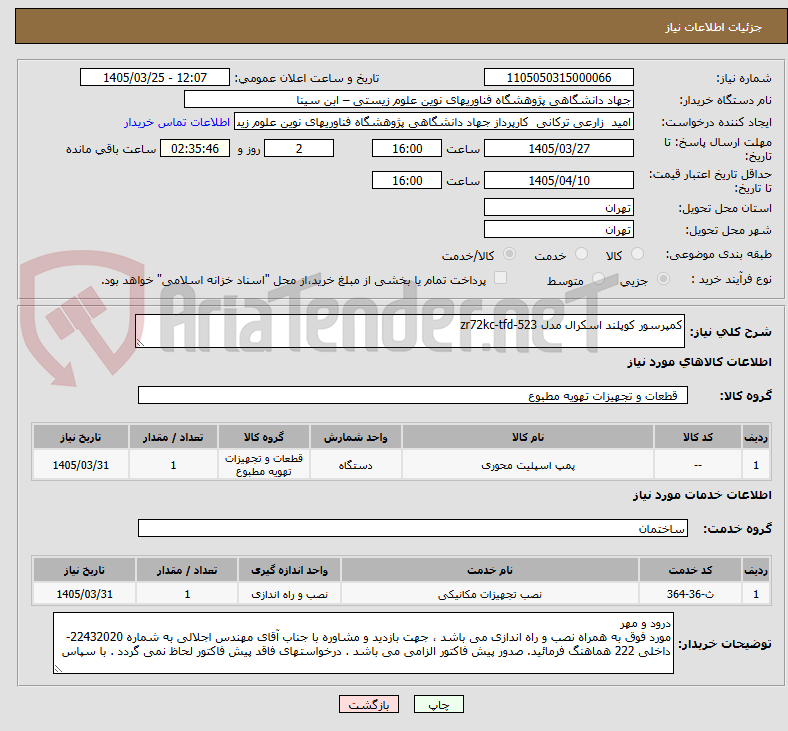Click the چاپ (print) button
This screenshot has height=731, width=788.
pos(438,704)
